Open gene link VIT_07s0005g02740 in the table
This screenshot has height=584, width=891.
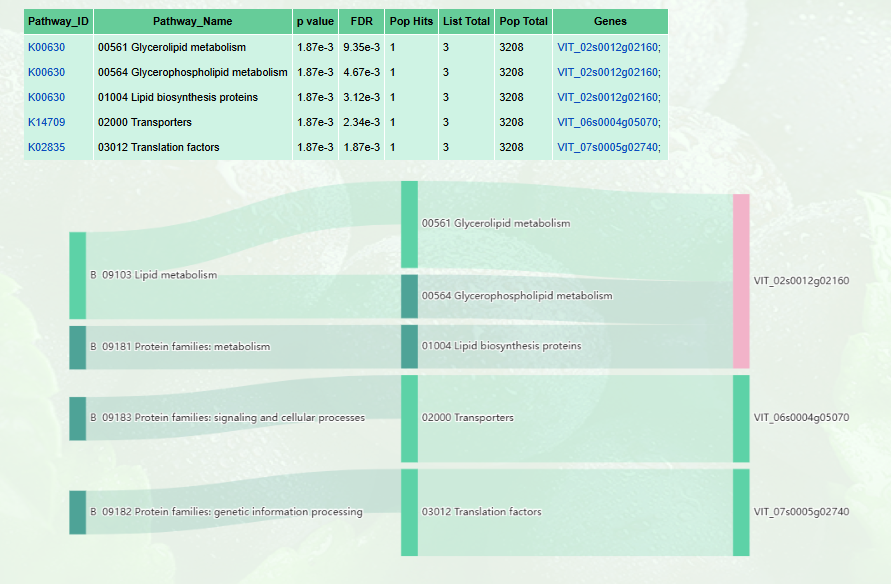pos(607,147)
